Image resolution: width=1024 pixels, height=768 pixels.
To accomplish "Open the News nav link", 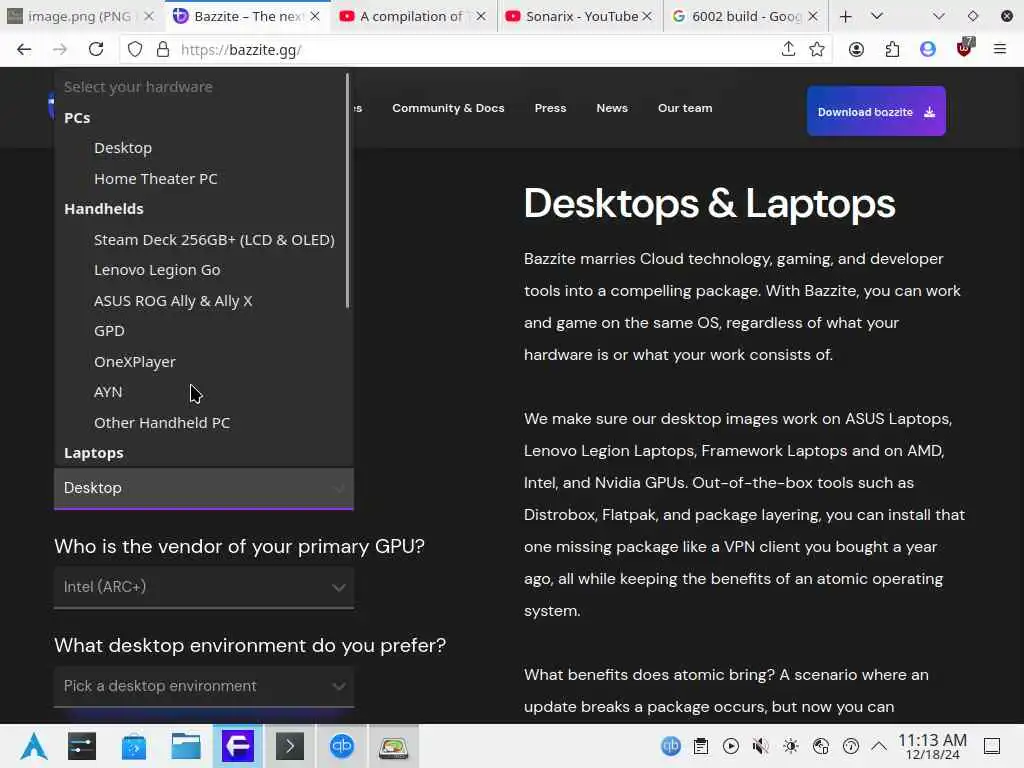I will (612, 108).
